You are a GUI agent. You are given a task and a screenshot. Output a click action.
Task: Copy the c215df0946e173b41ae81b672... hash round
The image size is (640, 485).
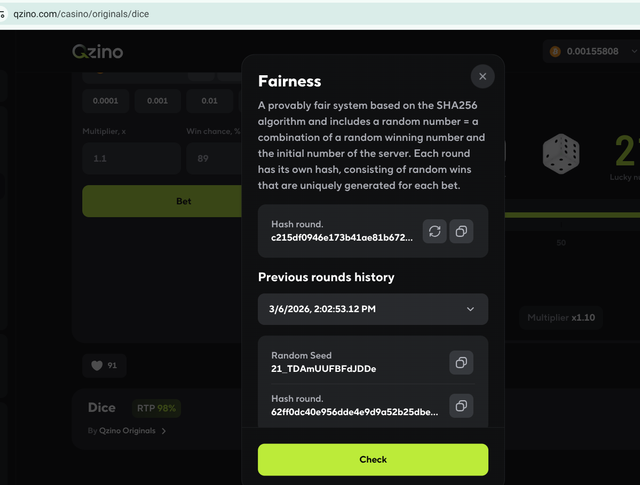pyautogui.click(x=461, y=231)
